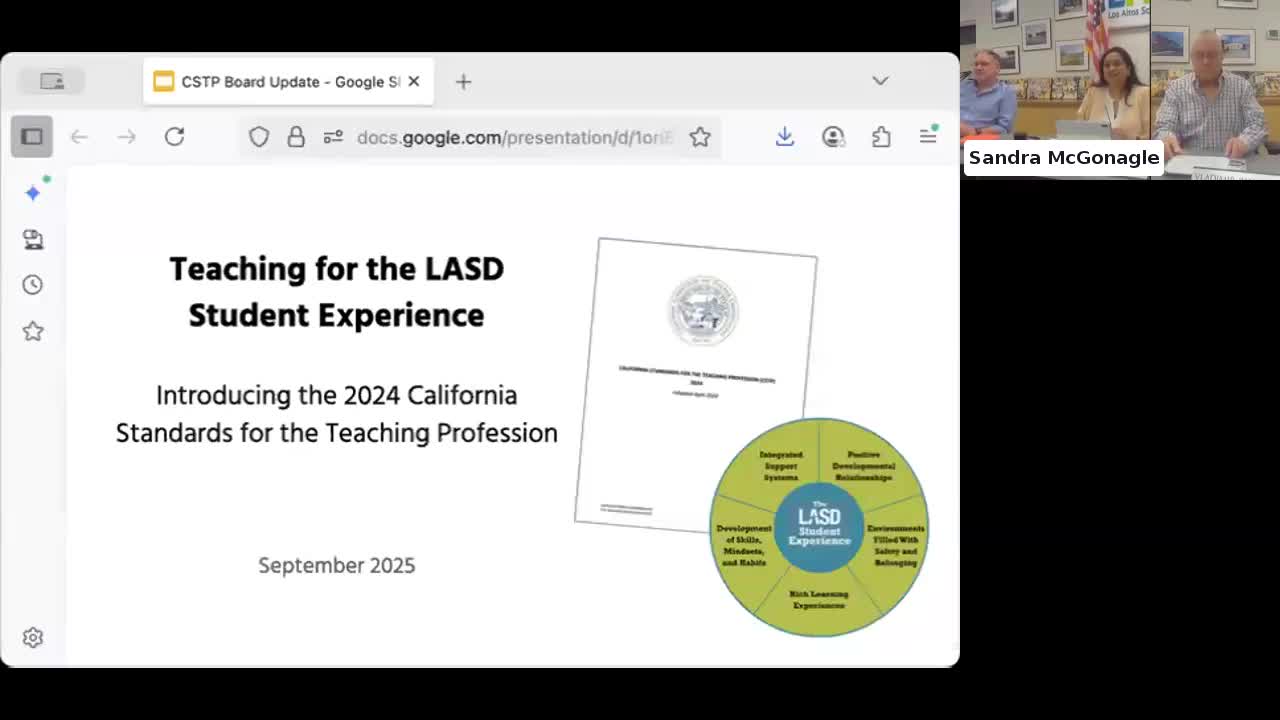Open the hamburger menu with the green dot
Image resolution: width=1280 pixels, height=720 pixels.
click(x=928, y=136)
